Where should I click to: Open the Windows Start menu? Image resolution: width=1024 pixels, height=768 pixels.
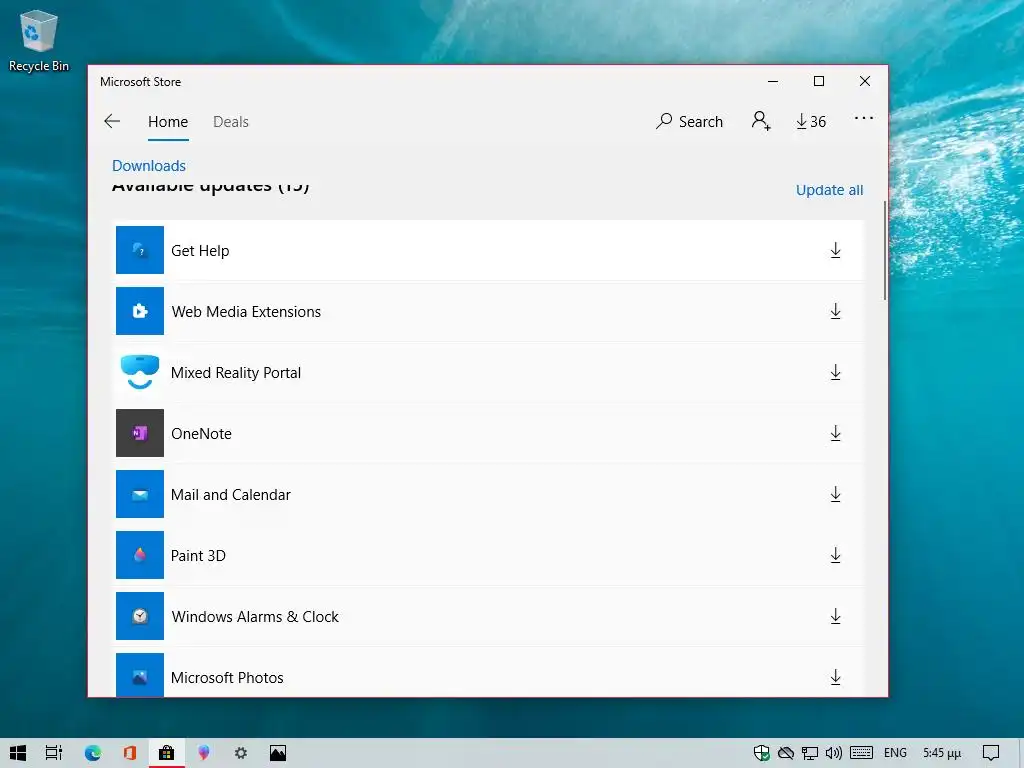point(18,753)
